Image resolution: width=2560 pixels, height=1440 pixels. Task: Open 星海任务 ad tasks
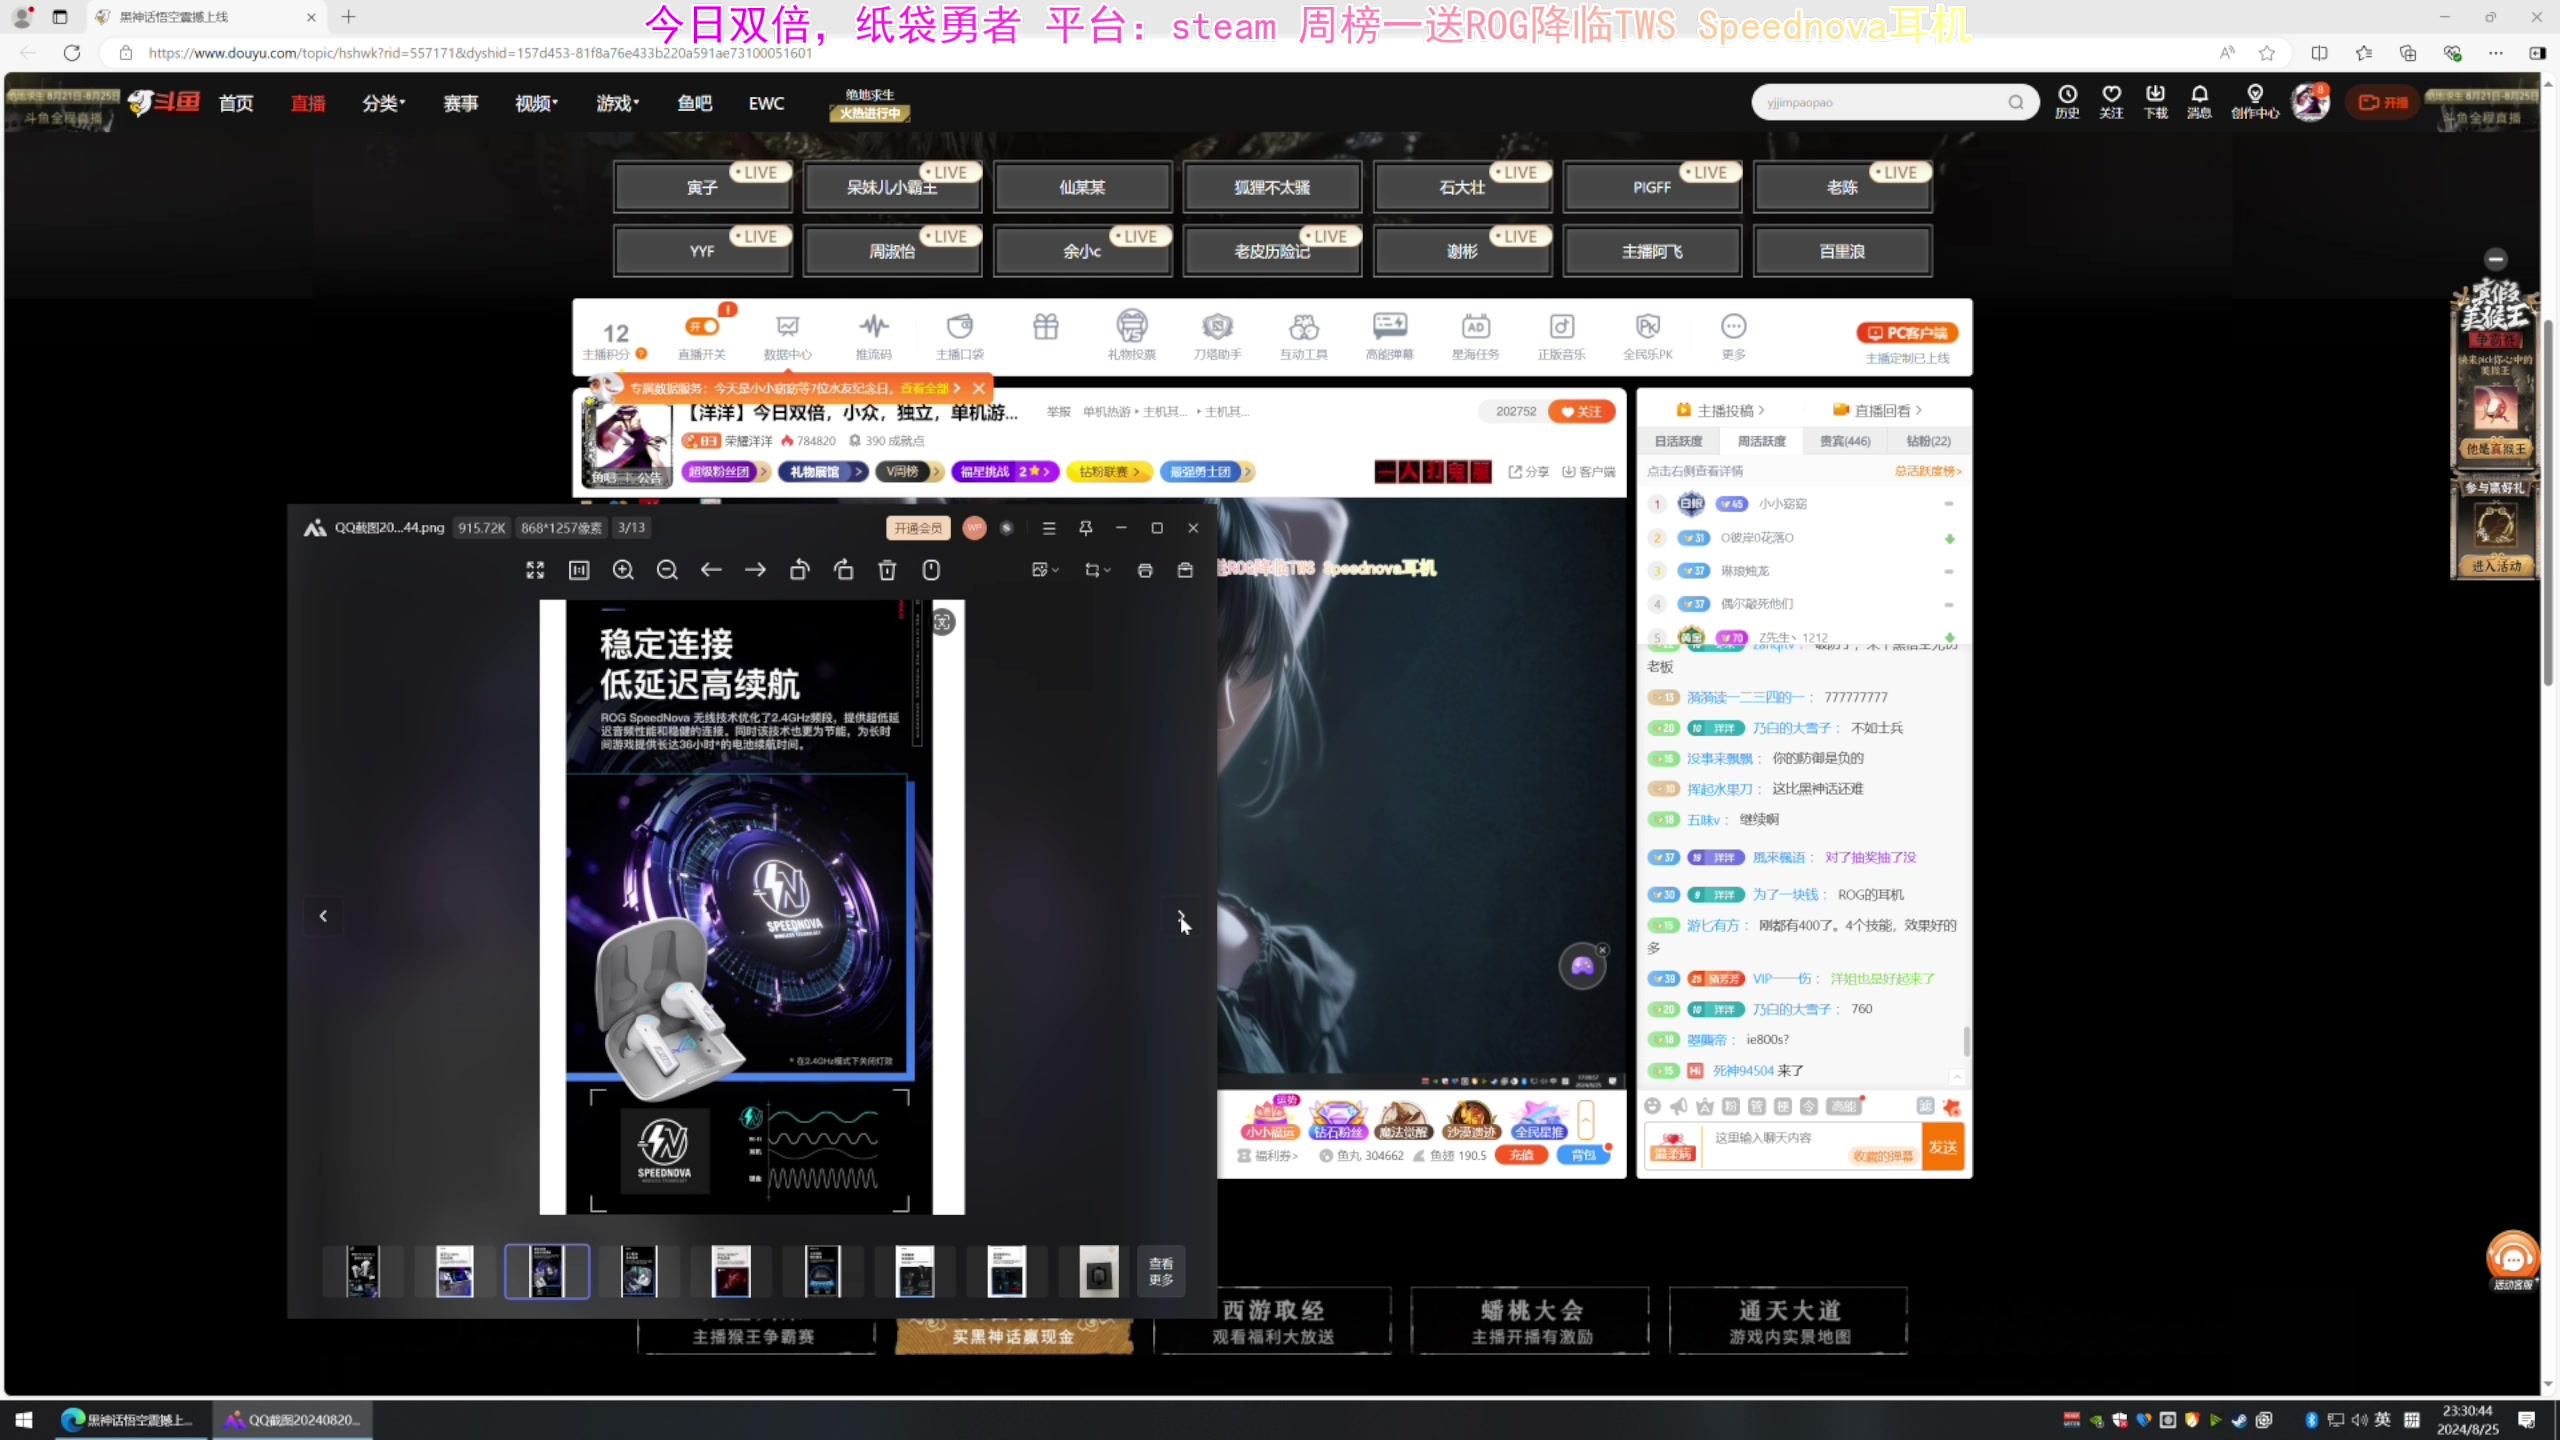1476,337
